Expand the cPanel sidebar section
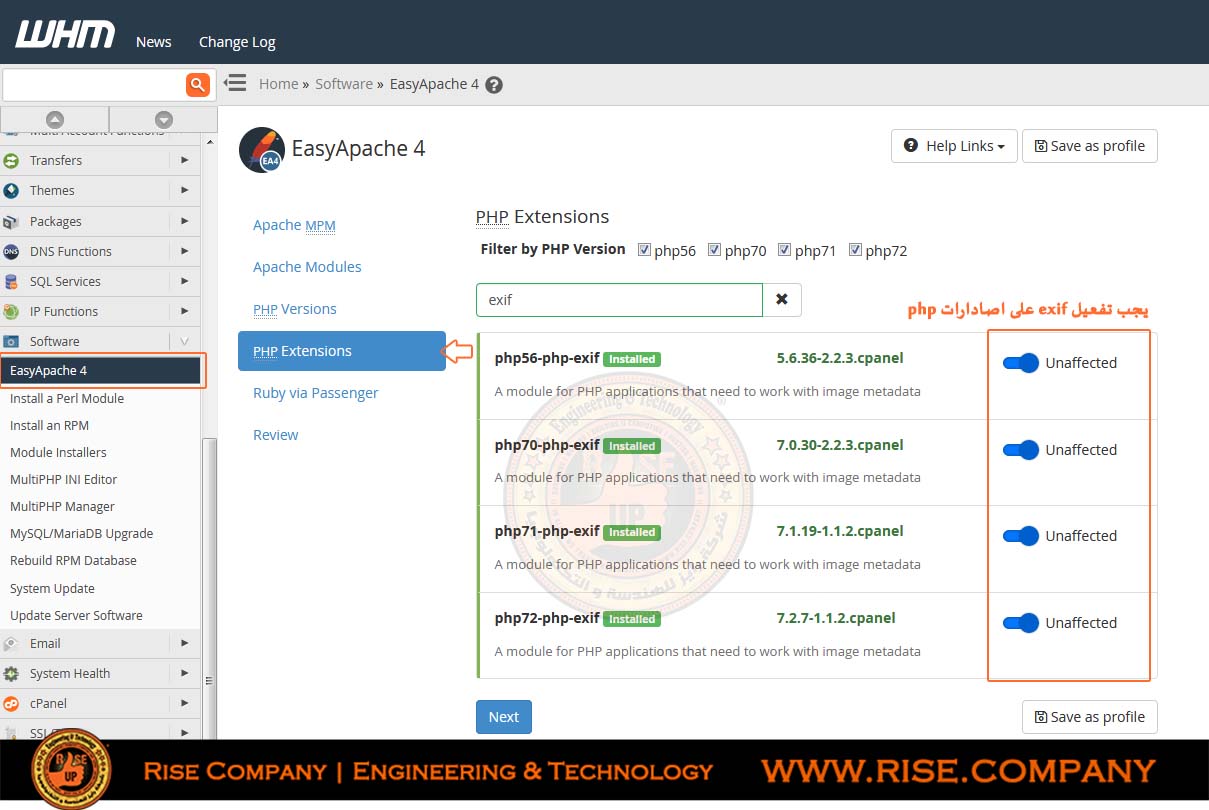 click(185, 703)
